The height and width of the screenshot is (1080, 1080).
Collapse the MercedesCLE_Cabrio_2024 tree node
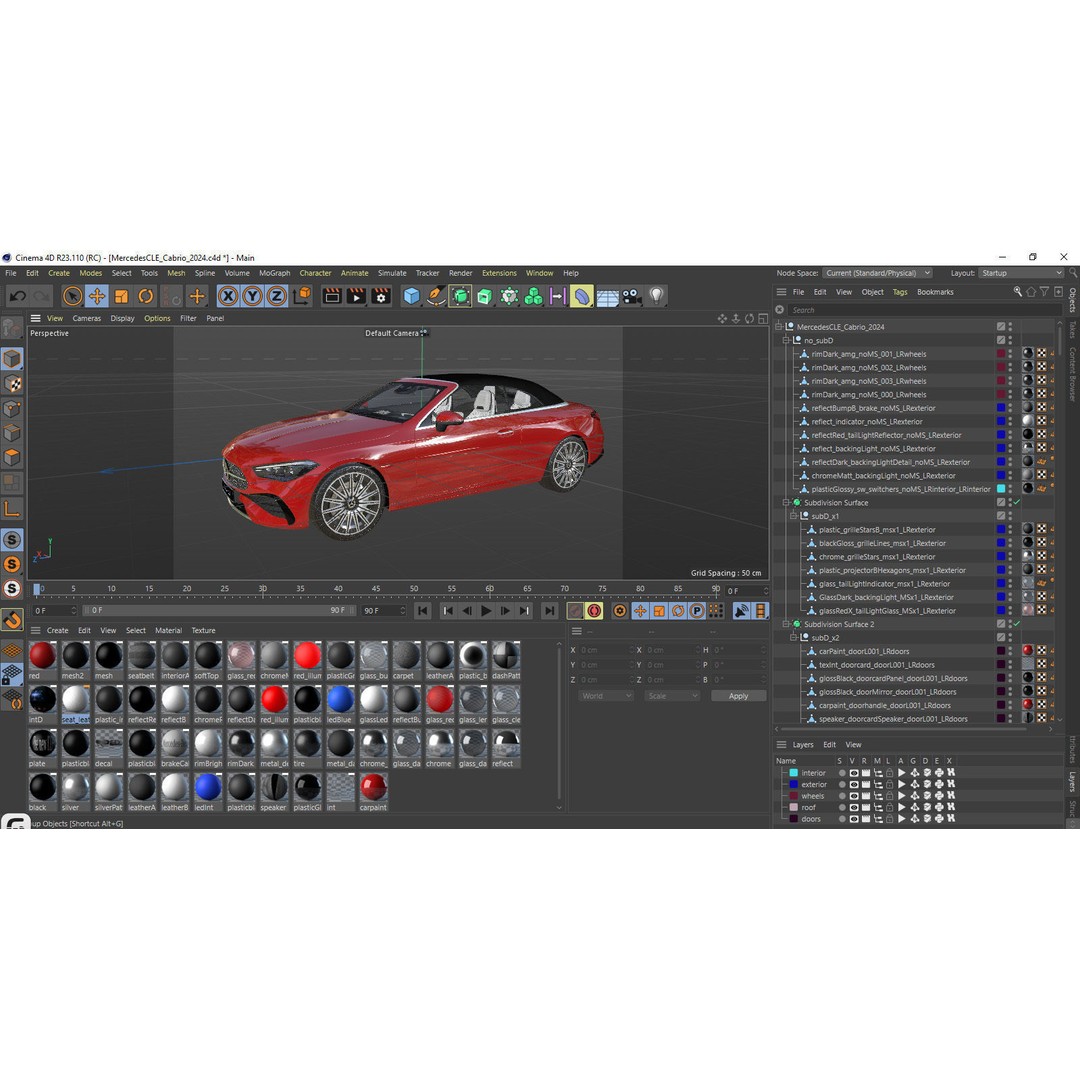pyautogui.click(x=779, y=326)
